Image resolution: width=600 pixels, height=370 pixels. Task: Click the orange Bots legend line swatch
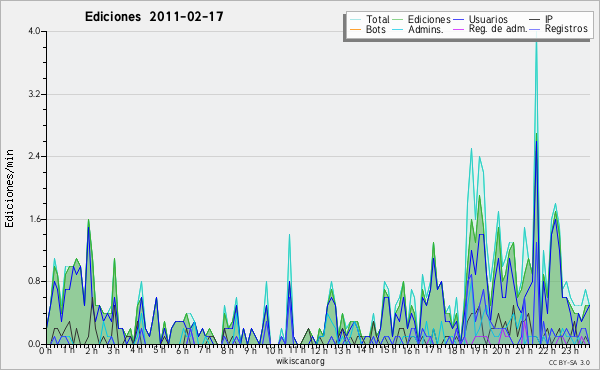tap(355, 29)
